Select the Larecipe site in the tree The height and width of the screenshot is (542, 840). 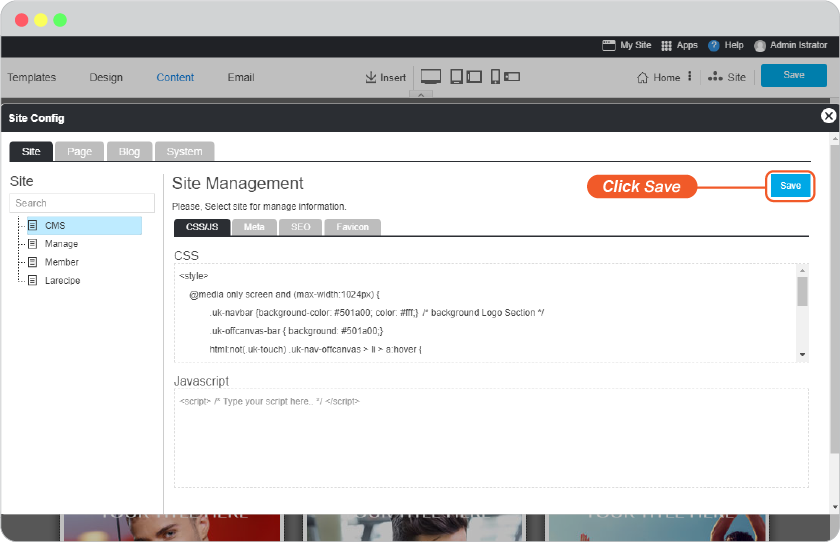(62, 280)
